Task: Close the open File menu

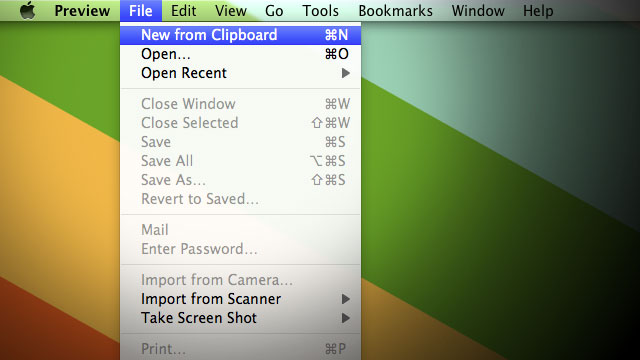Action: 141,11
